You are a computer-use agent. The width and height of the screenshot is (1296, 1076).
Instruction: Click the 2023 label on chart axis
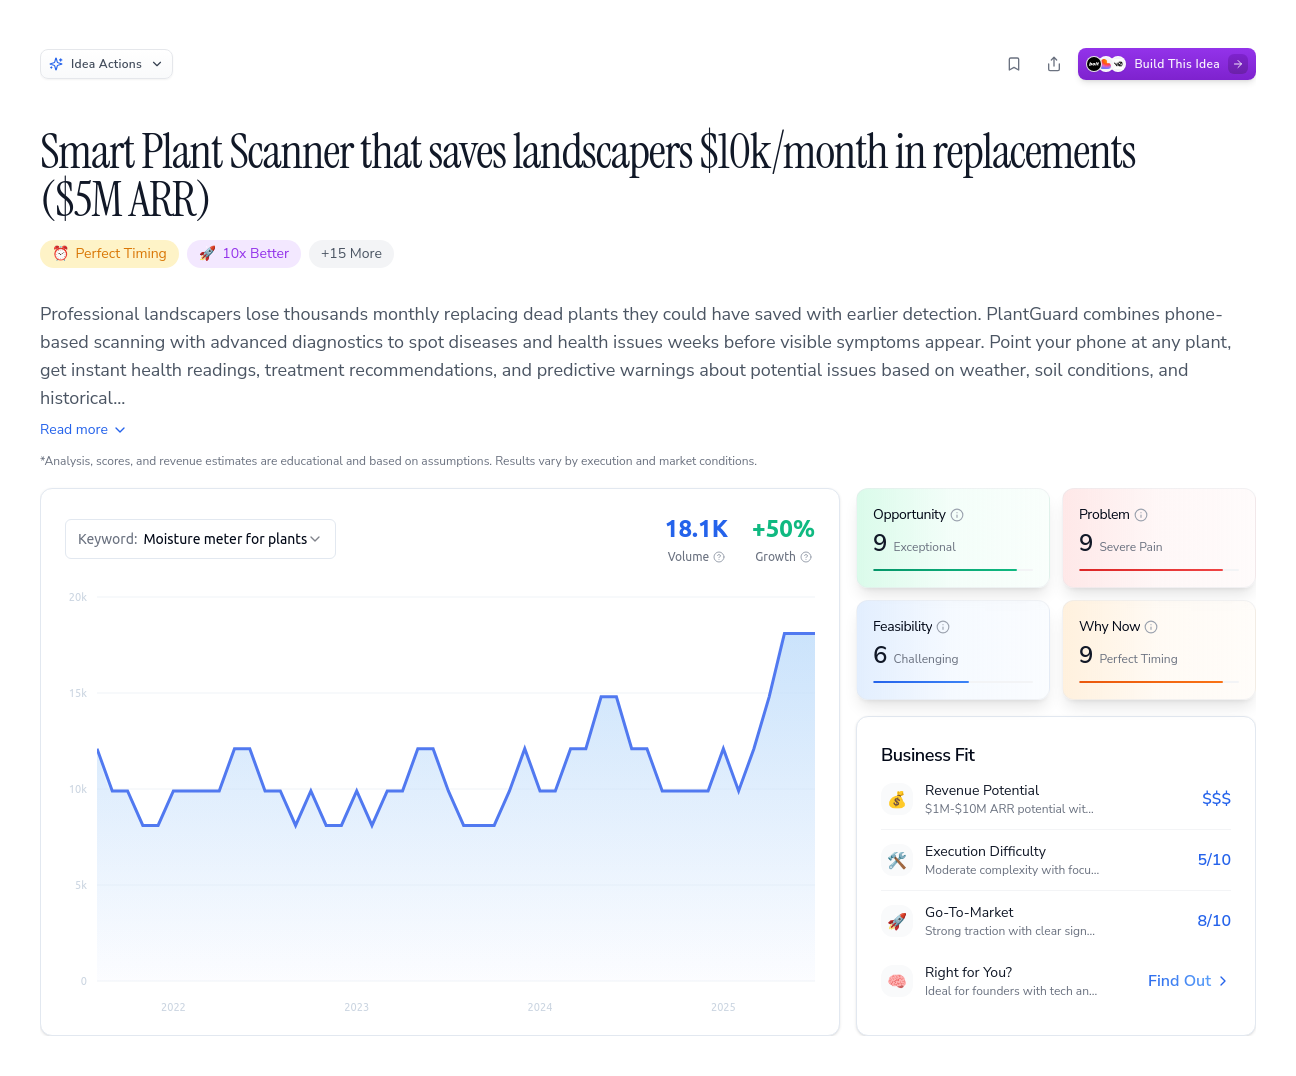point(357,1007)
